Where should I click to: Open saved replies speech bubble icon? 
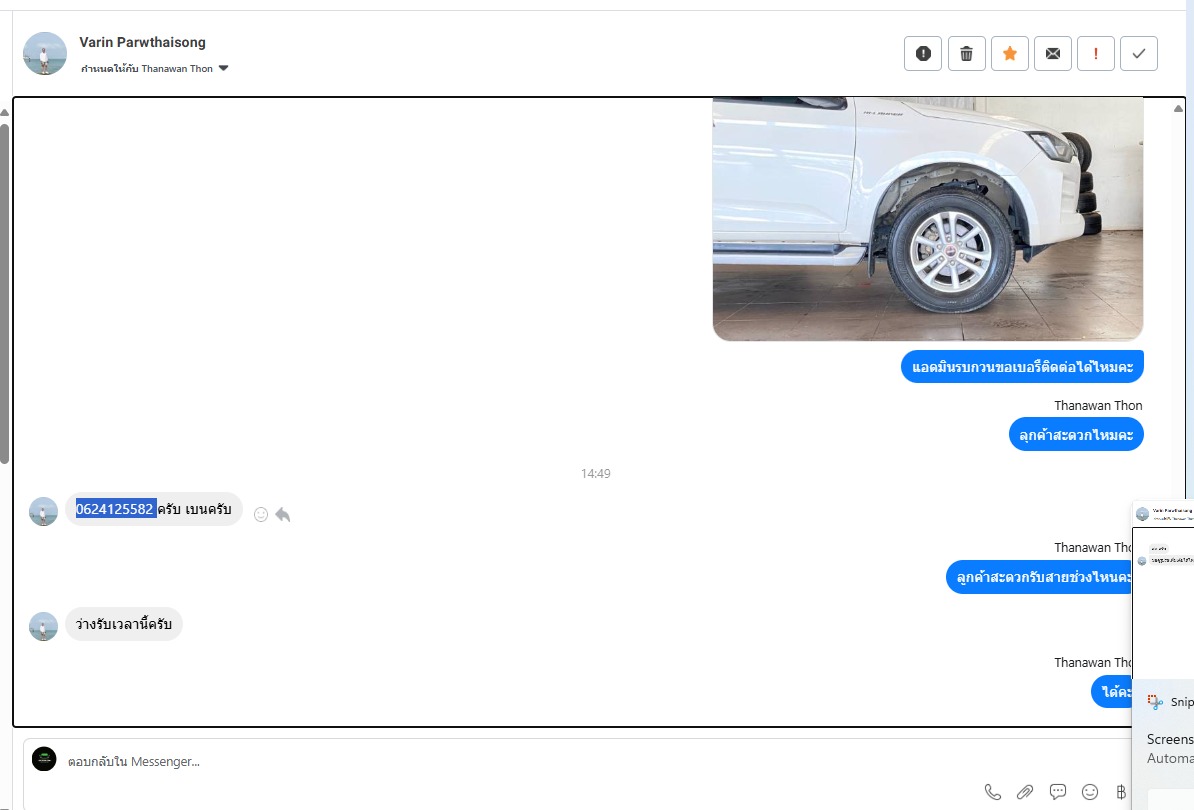tap(1058, 792)
